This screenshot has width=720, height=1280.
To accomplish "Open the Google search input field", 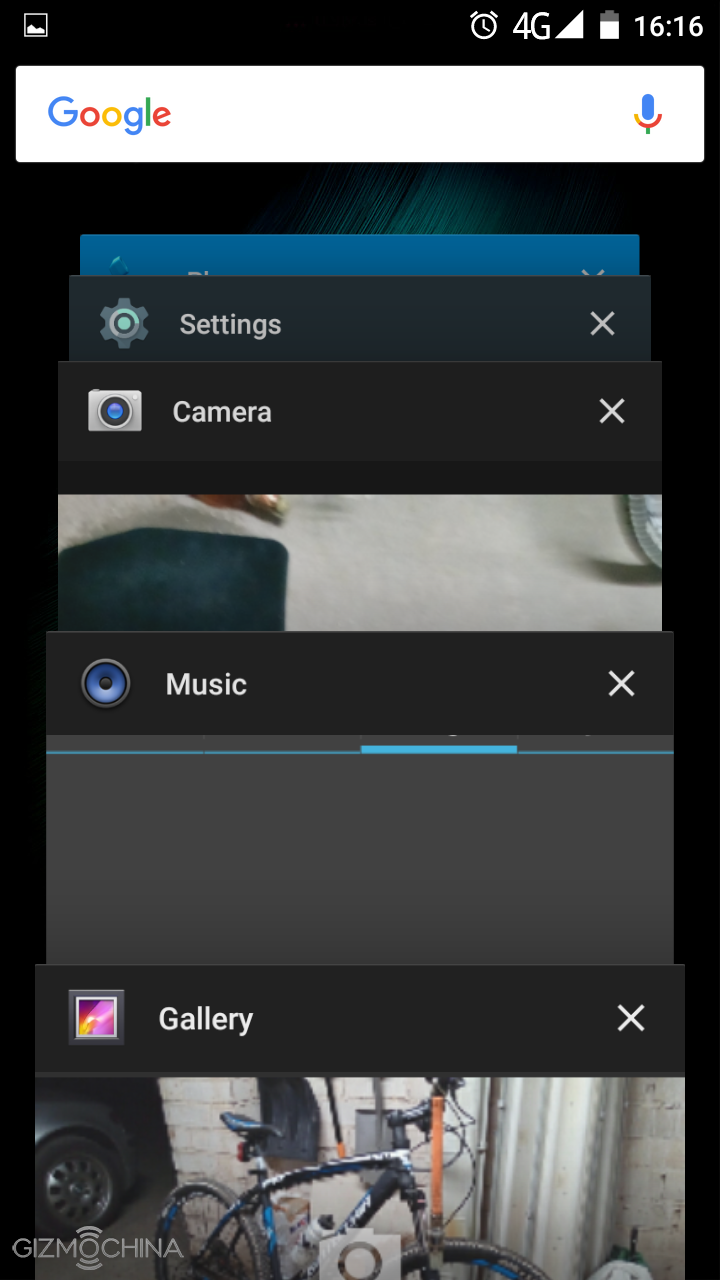I will coord(360,114).
